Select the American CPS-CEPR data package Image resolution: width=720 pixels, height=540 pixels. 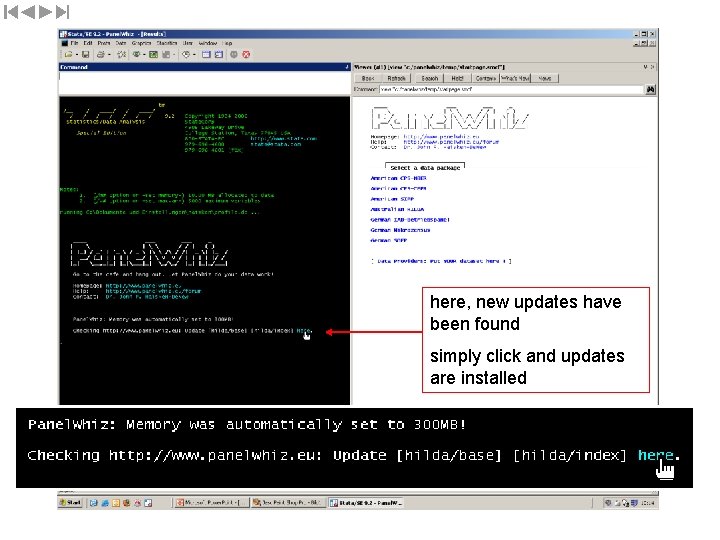click(x=399, y=189)
